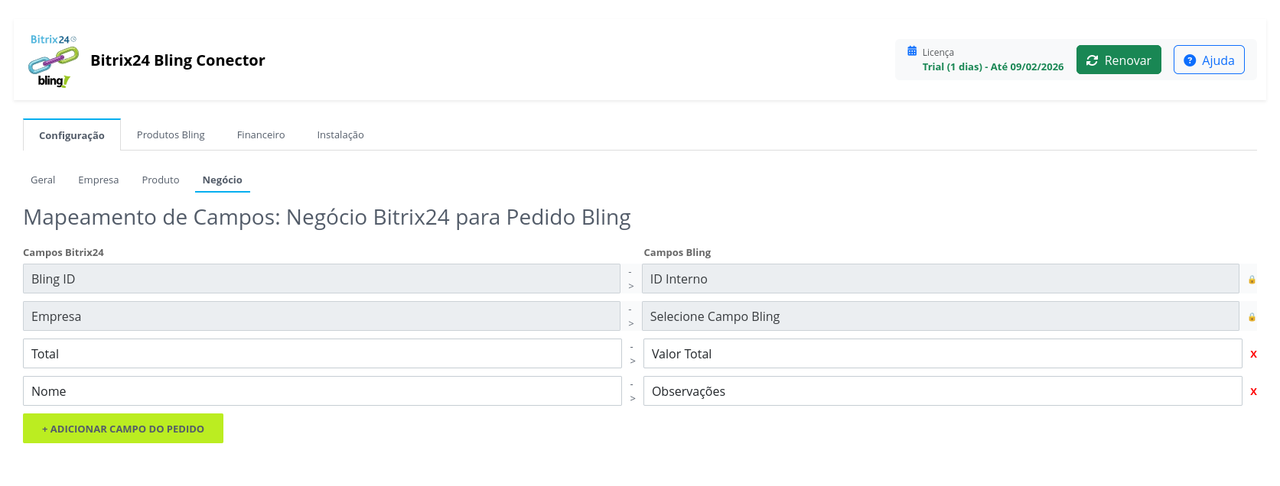Click the Bitrix24 Bling chain logo

click(53, 62)
